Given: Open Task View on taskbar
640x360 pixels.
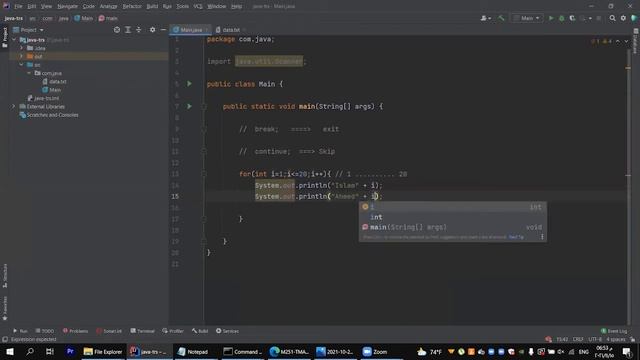Looking at the screenshot, I should point(50,351).
